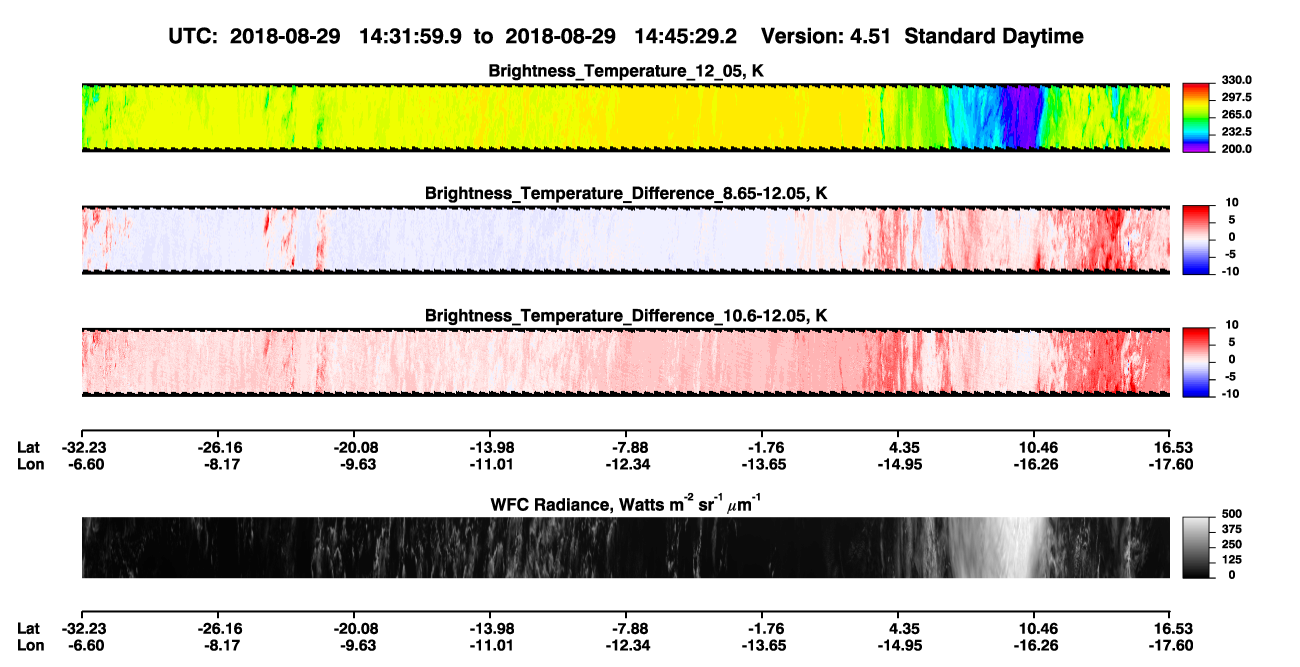Click the 'WFC Radiance, Watts m-2 sr-1 µm-1' title
The height and width of the screenshot is (667, 1300).
(x=626, y=504)
